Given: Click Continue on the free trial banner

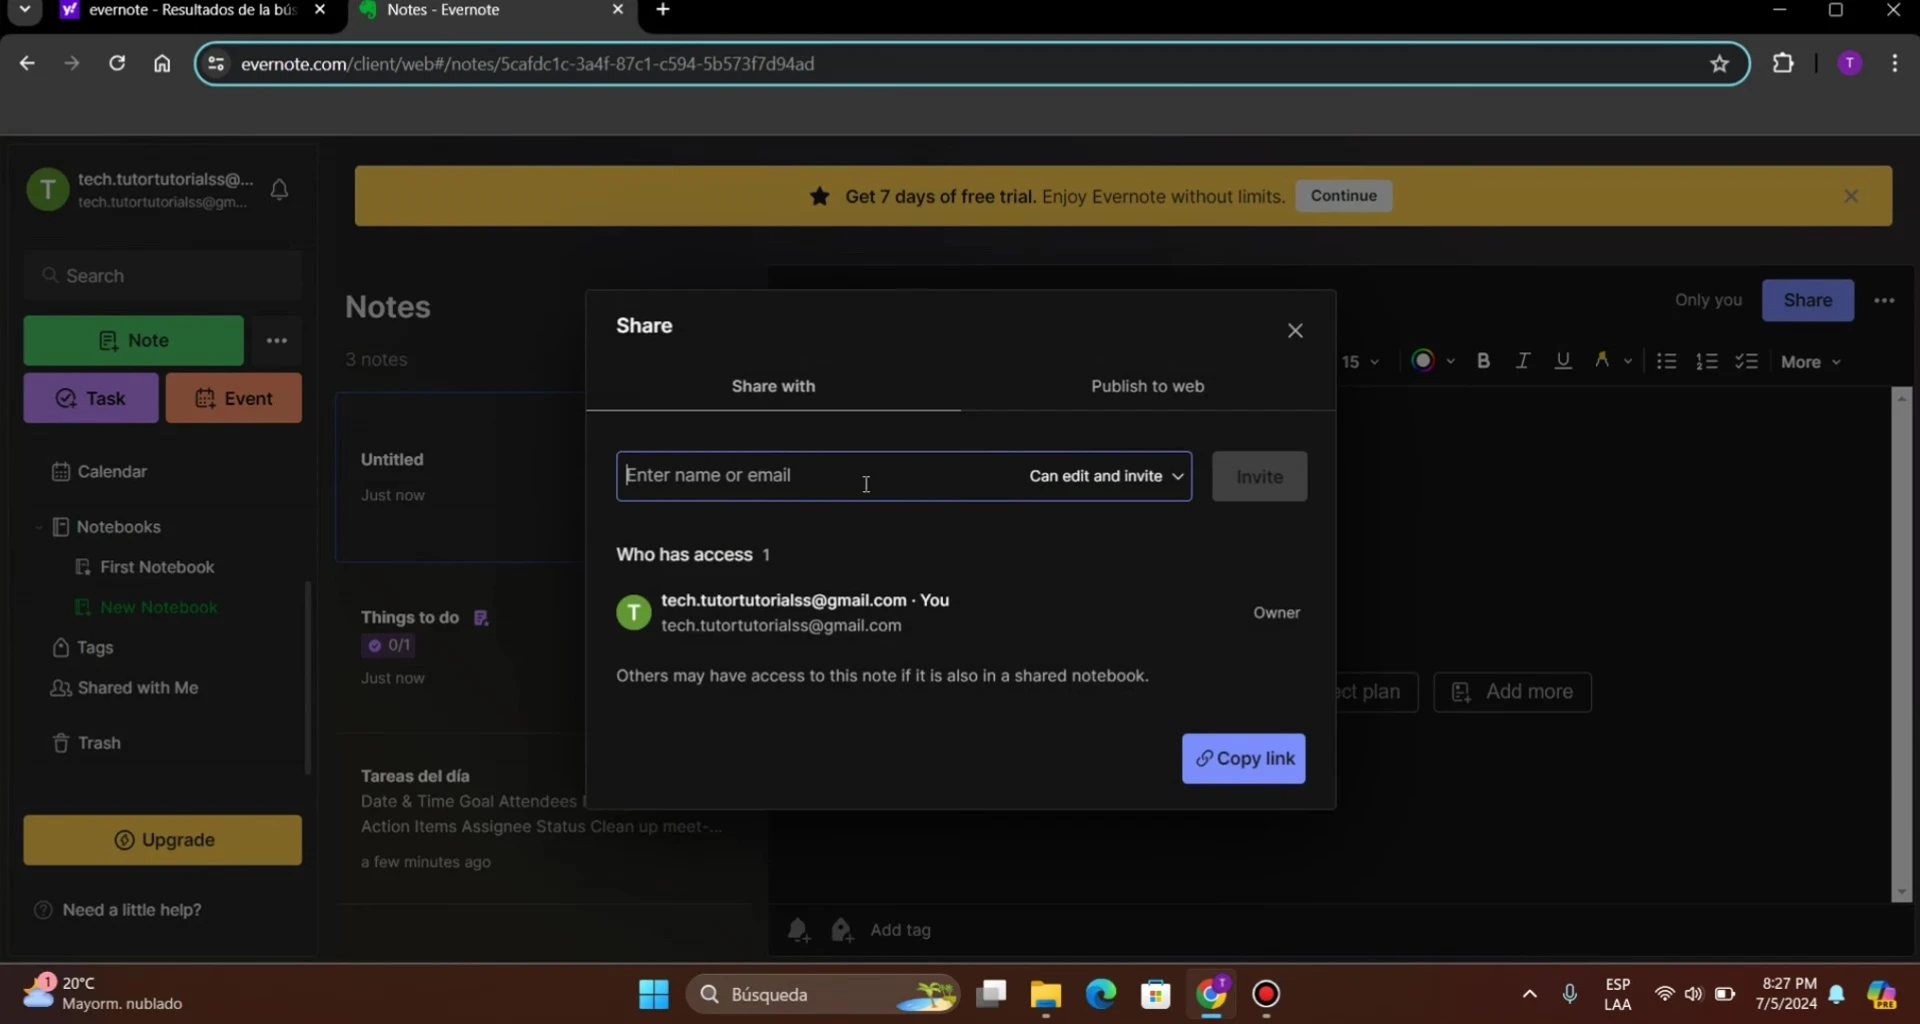Looking at the screenshot, I should pyautogui.click(x=1343, y=196).
